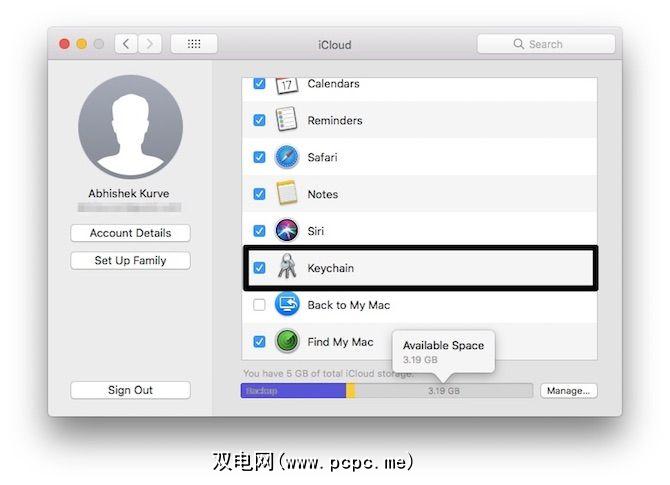Click the Reminders list icon

[x=286, y=120]
